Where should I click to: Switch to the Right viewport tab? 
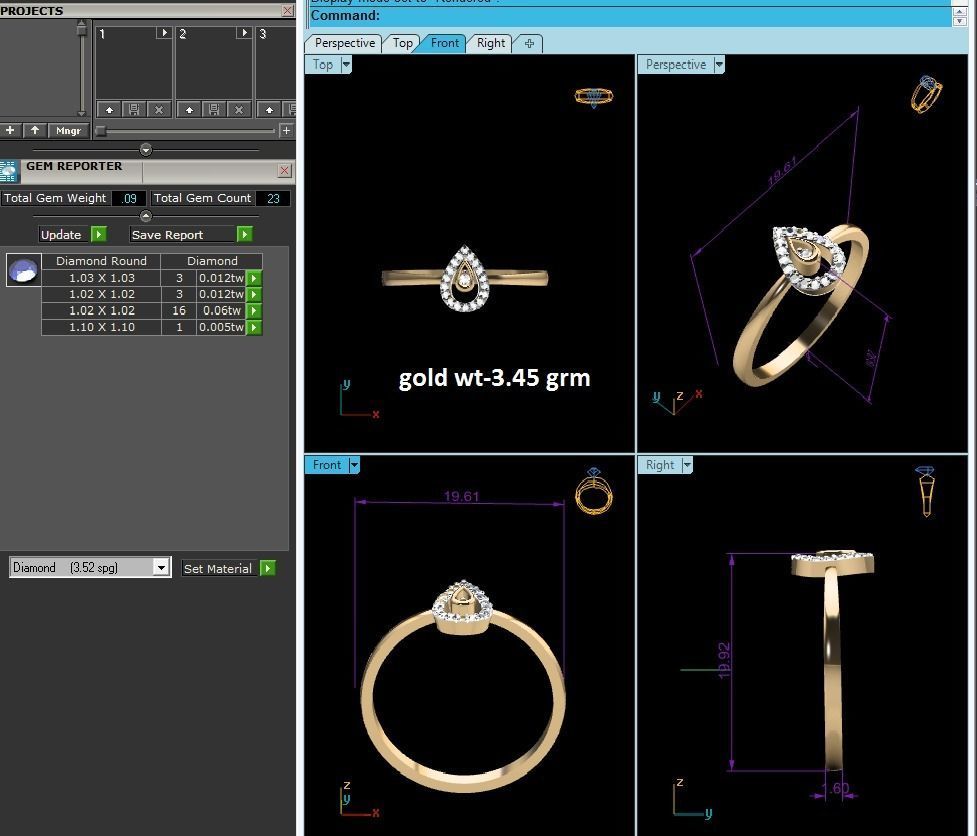[x=491, y=43]
